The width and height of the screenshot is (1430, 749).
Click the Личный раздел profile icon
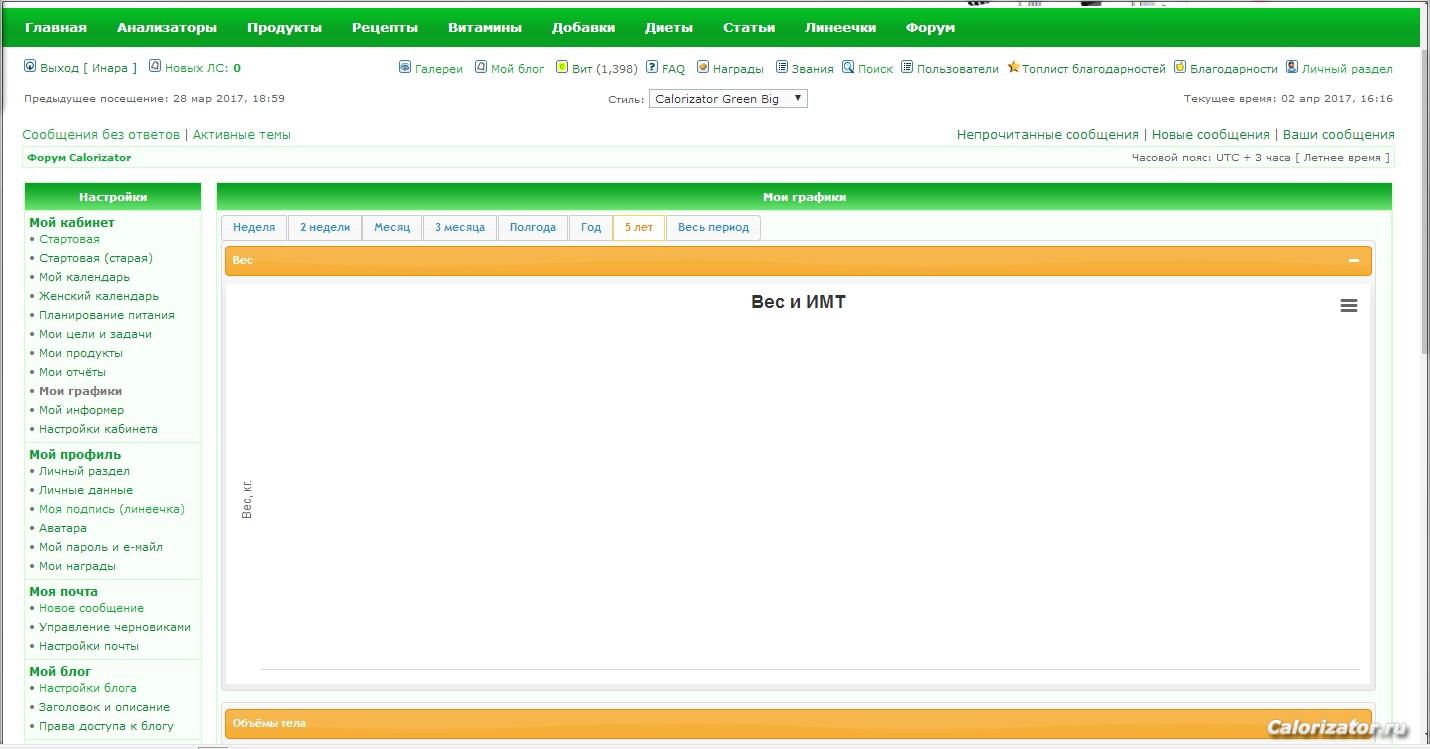coord(1292,68)
